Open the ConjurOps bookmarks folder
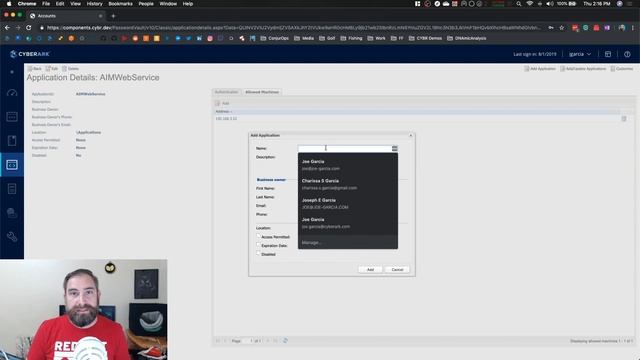640x360 pixels. [x=274, y=38]
